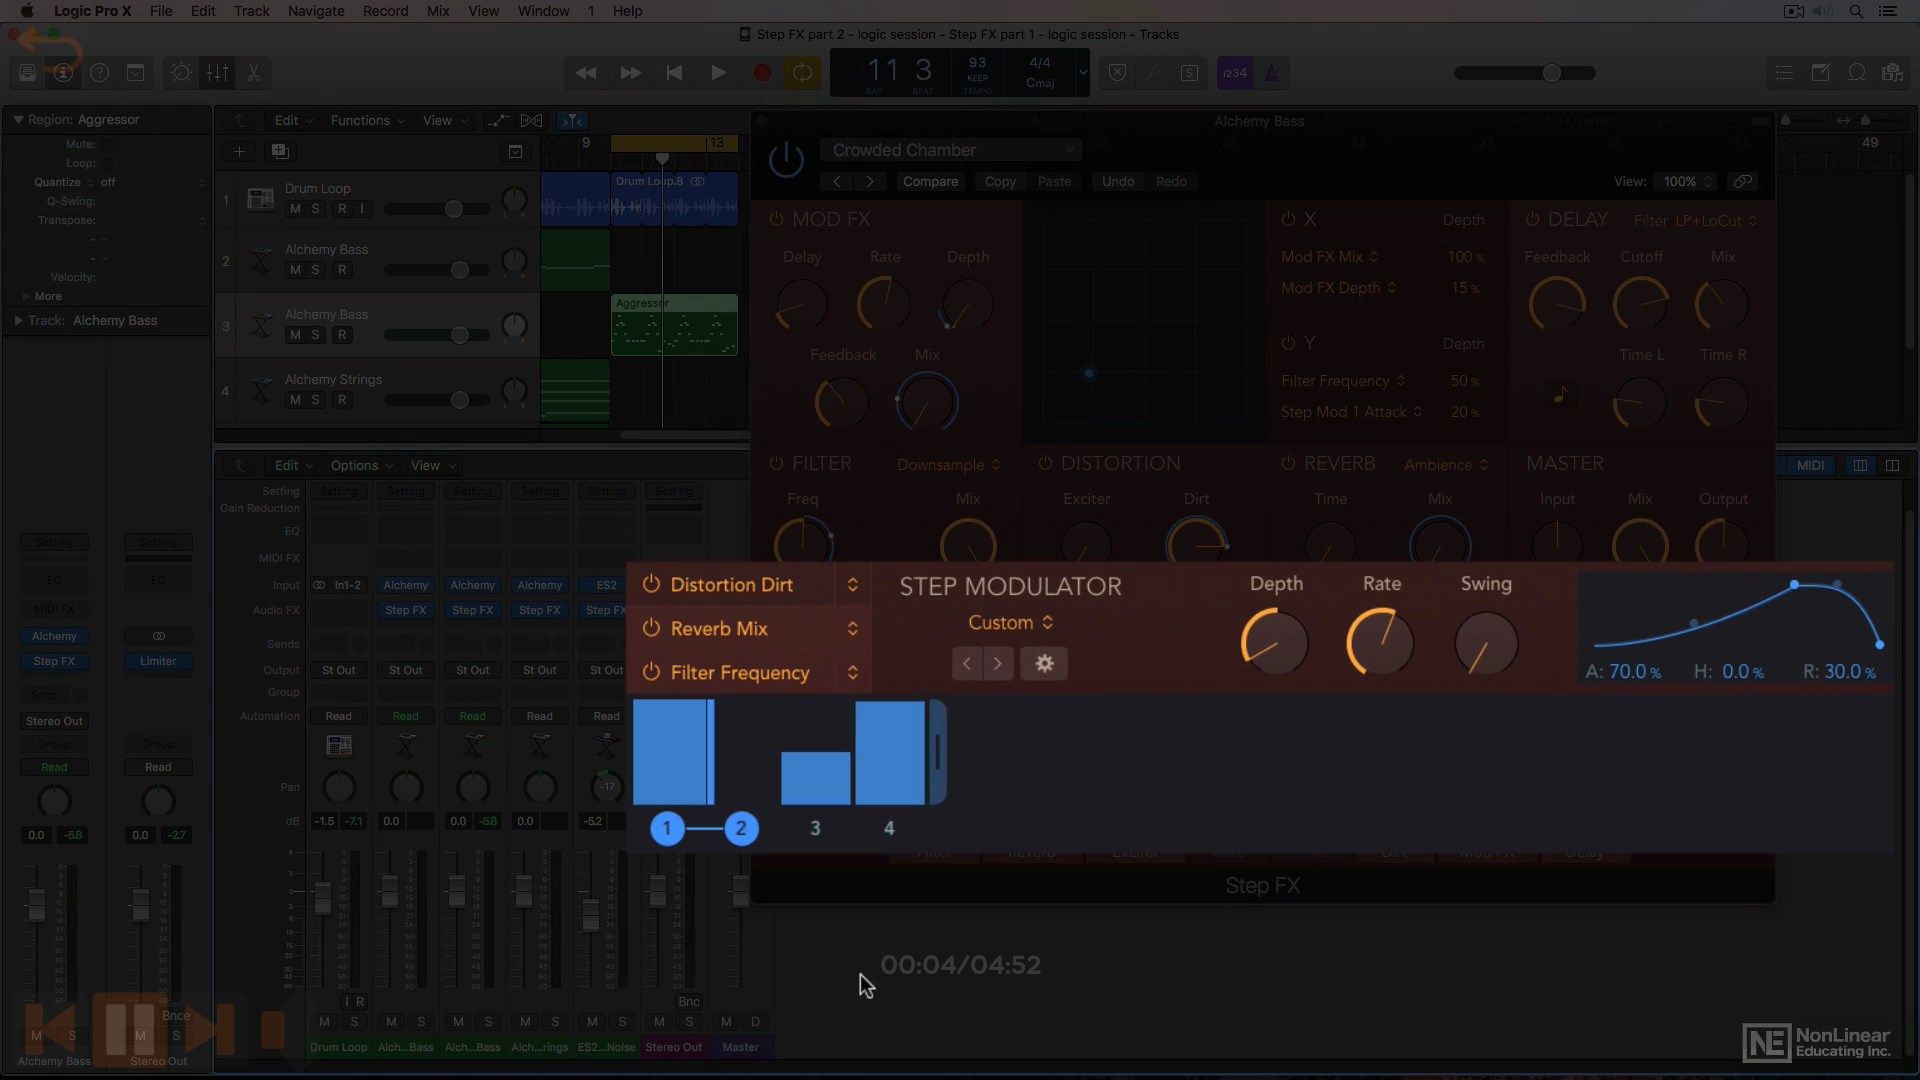The width and height of the screenshot is (1920, 1080).
Task: Toggle the FILTER section power button
Action: click(775, 463)
